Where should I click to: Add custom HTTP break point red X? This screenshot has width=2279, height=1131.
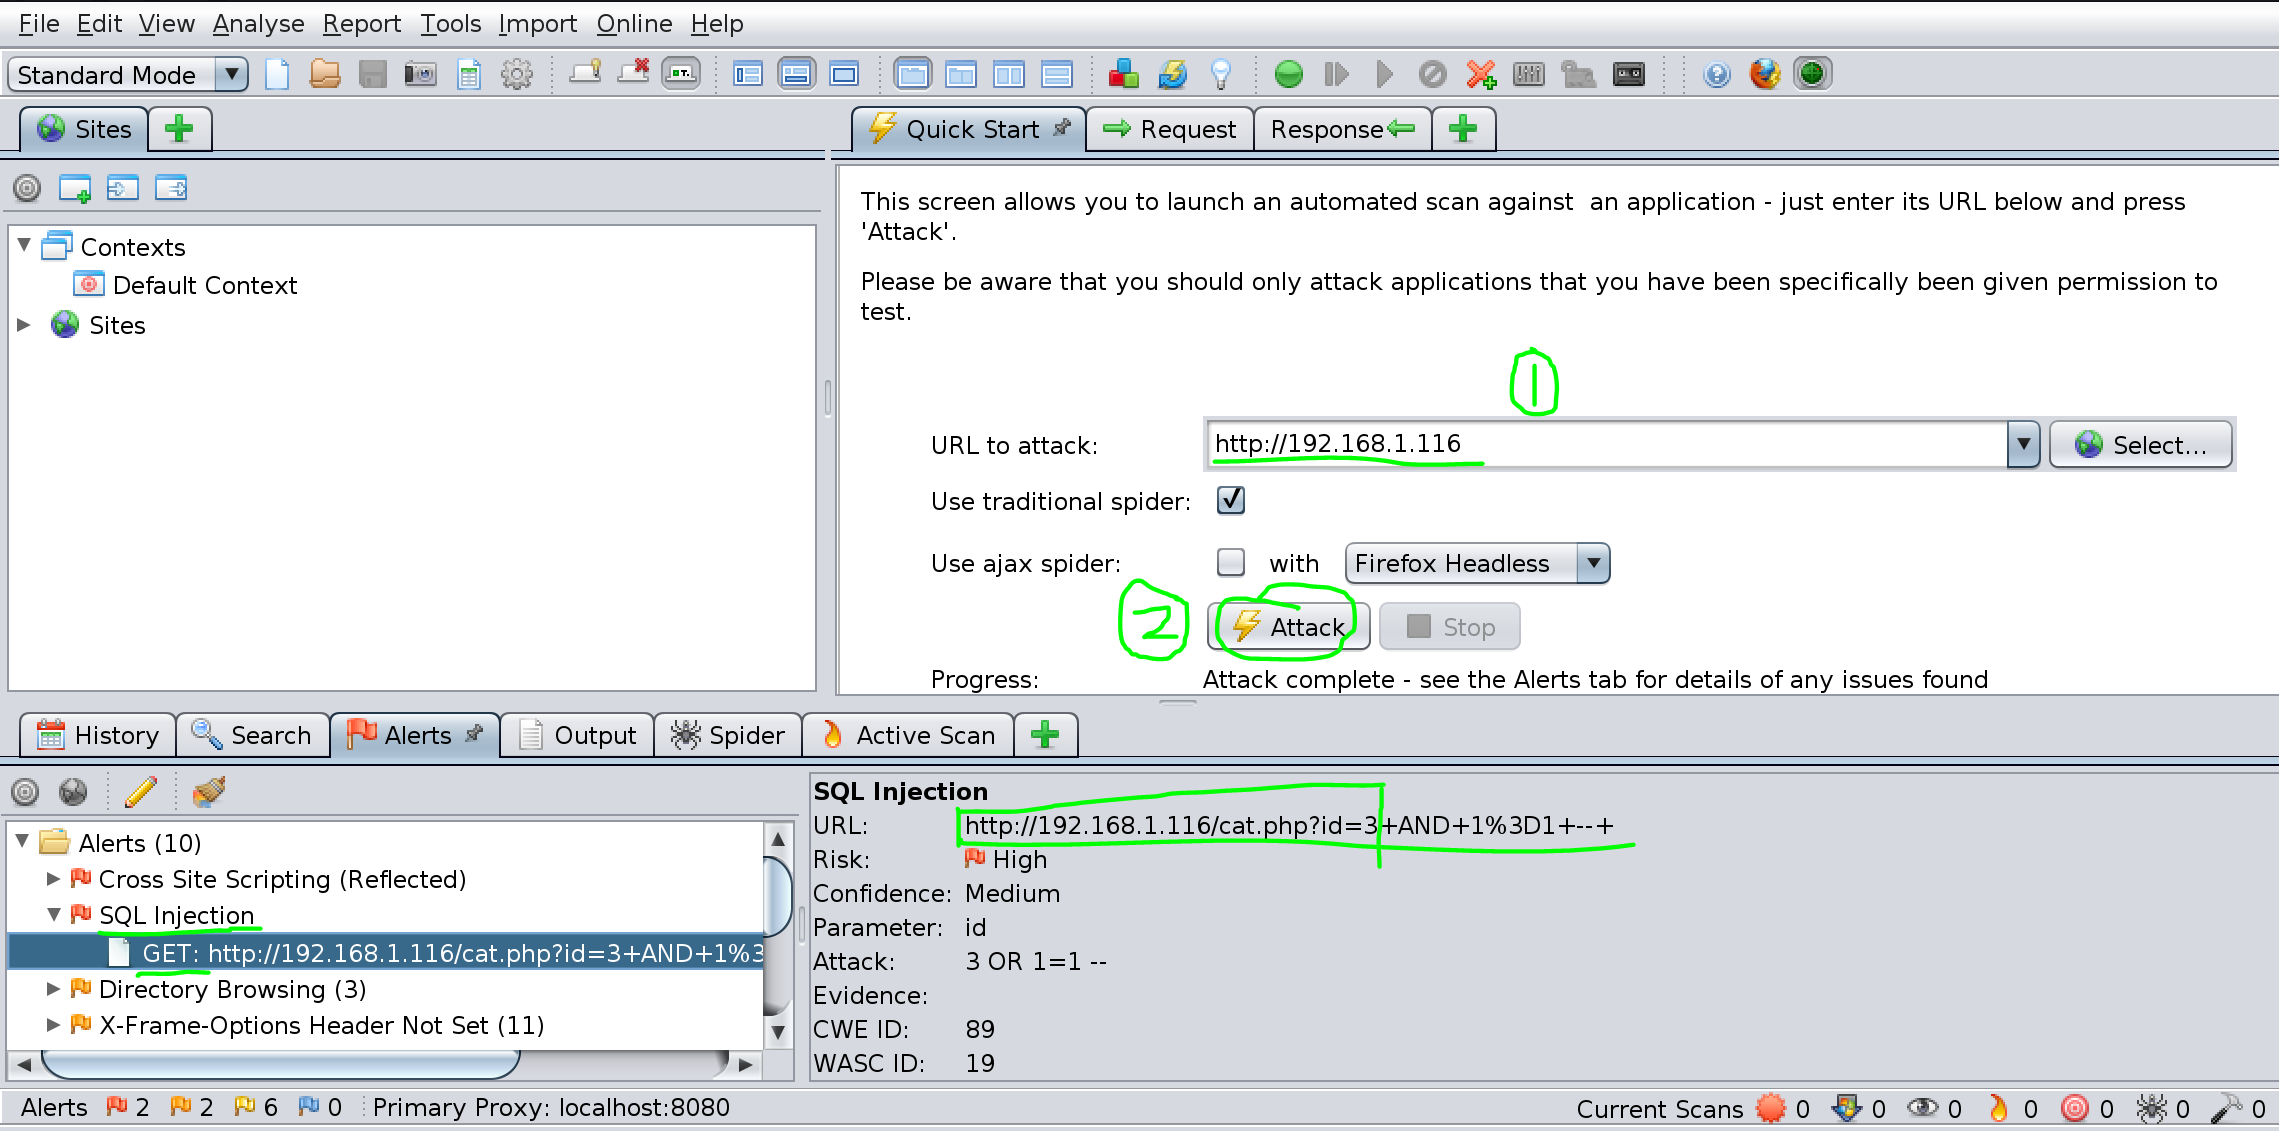(x=1480, y=74)
